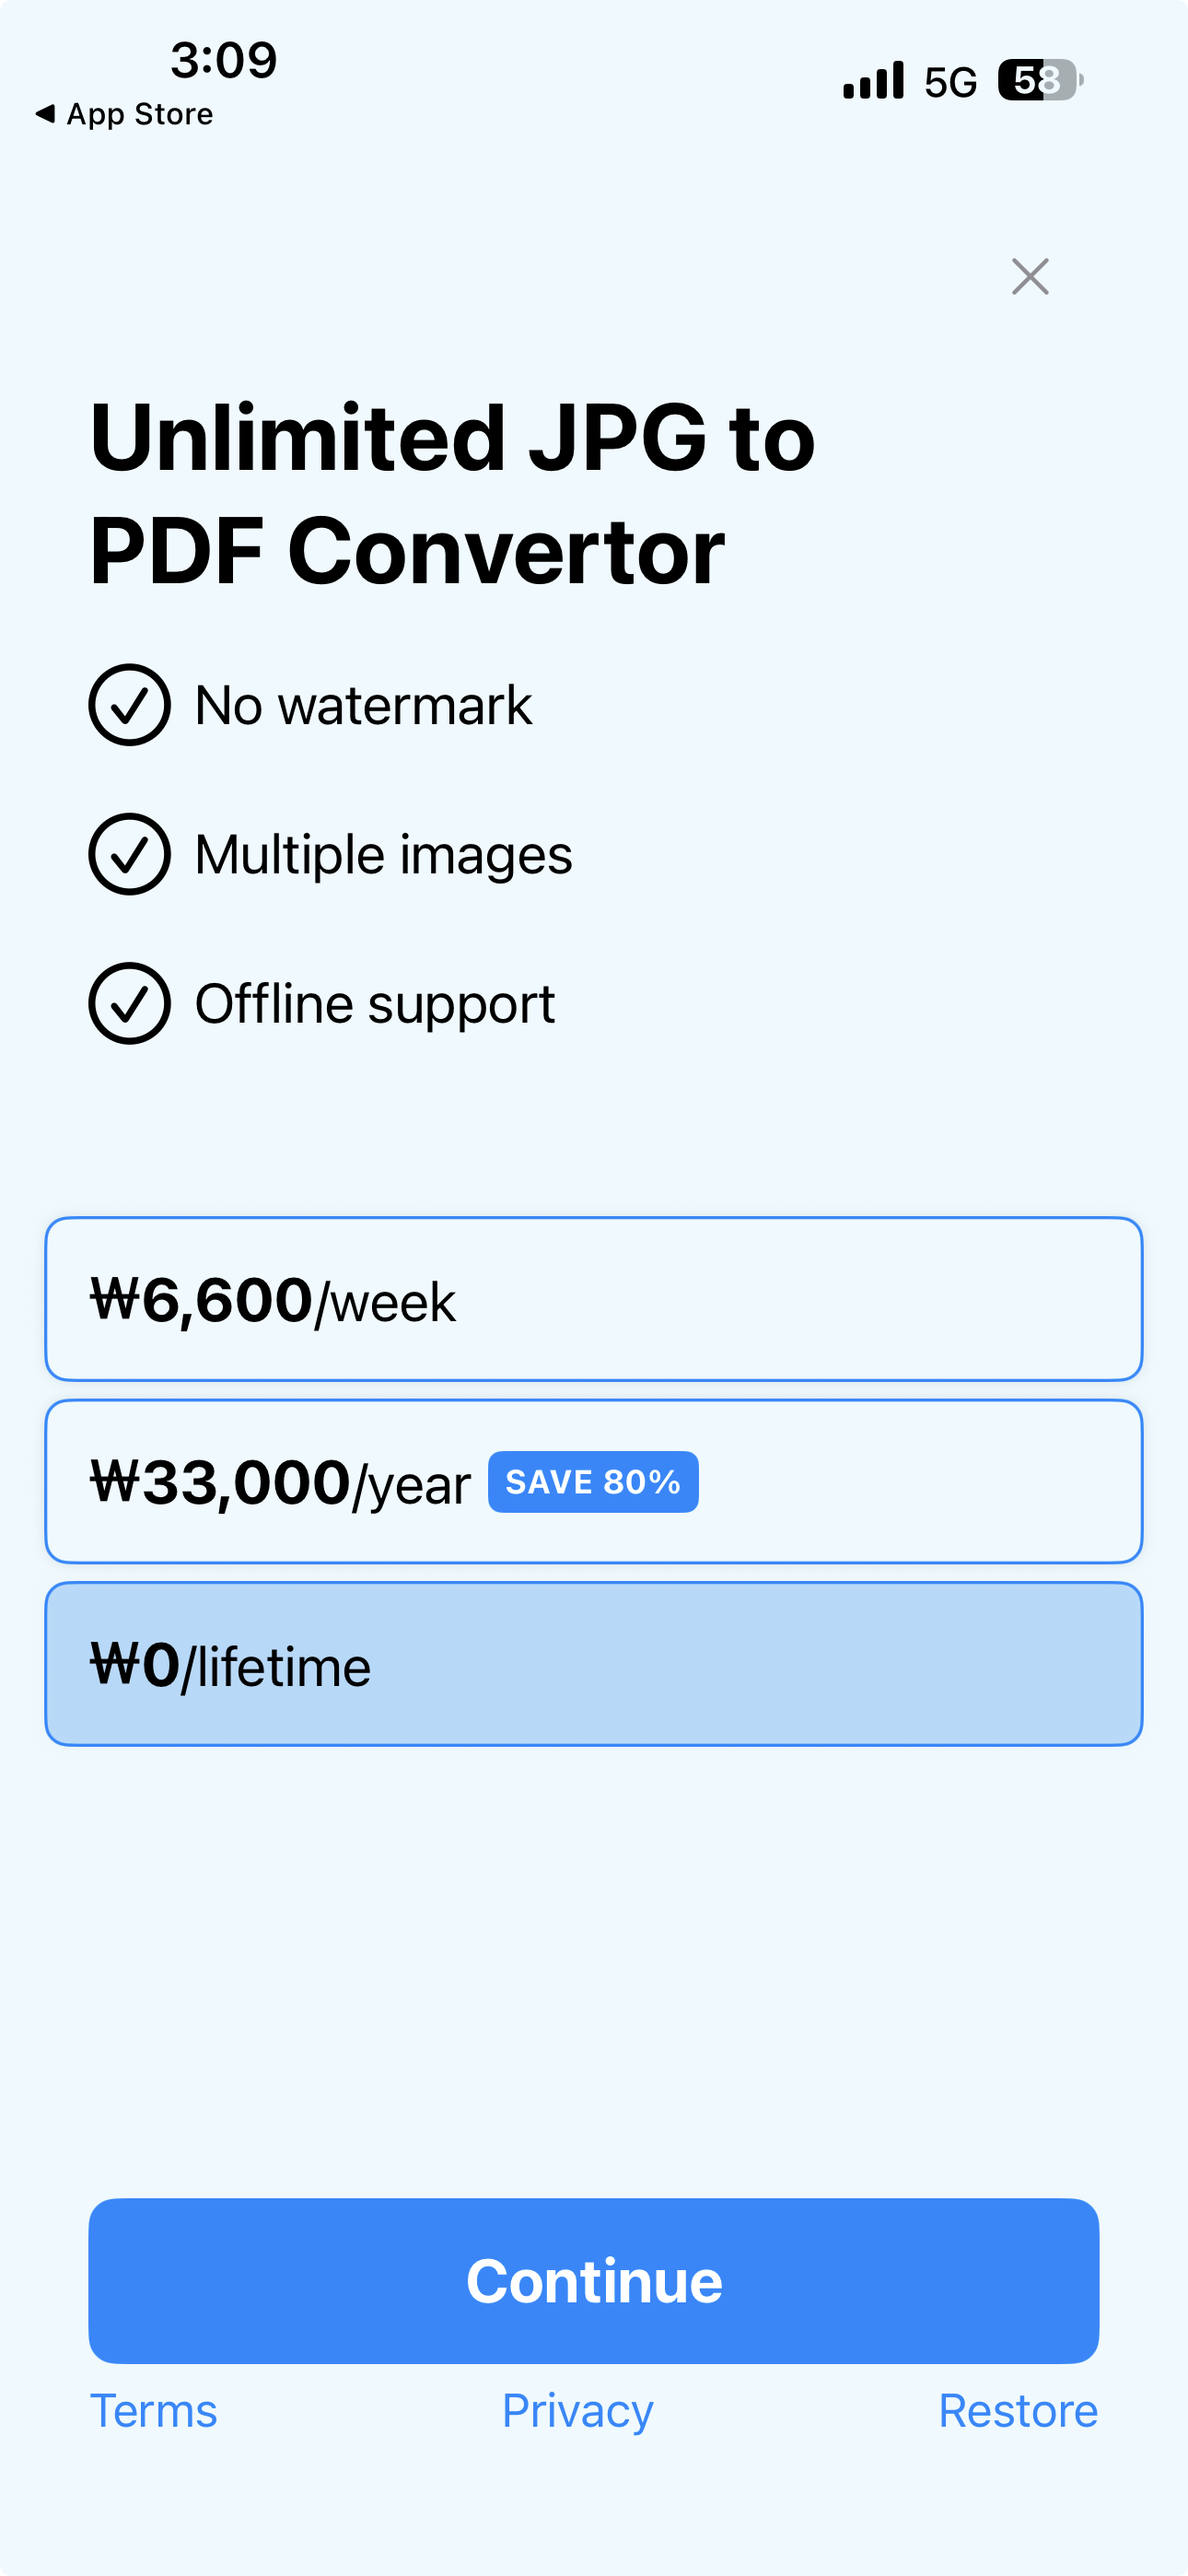Open the Privacy link

coord(578,2411)
